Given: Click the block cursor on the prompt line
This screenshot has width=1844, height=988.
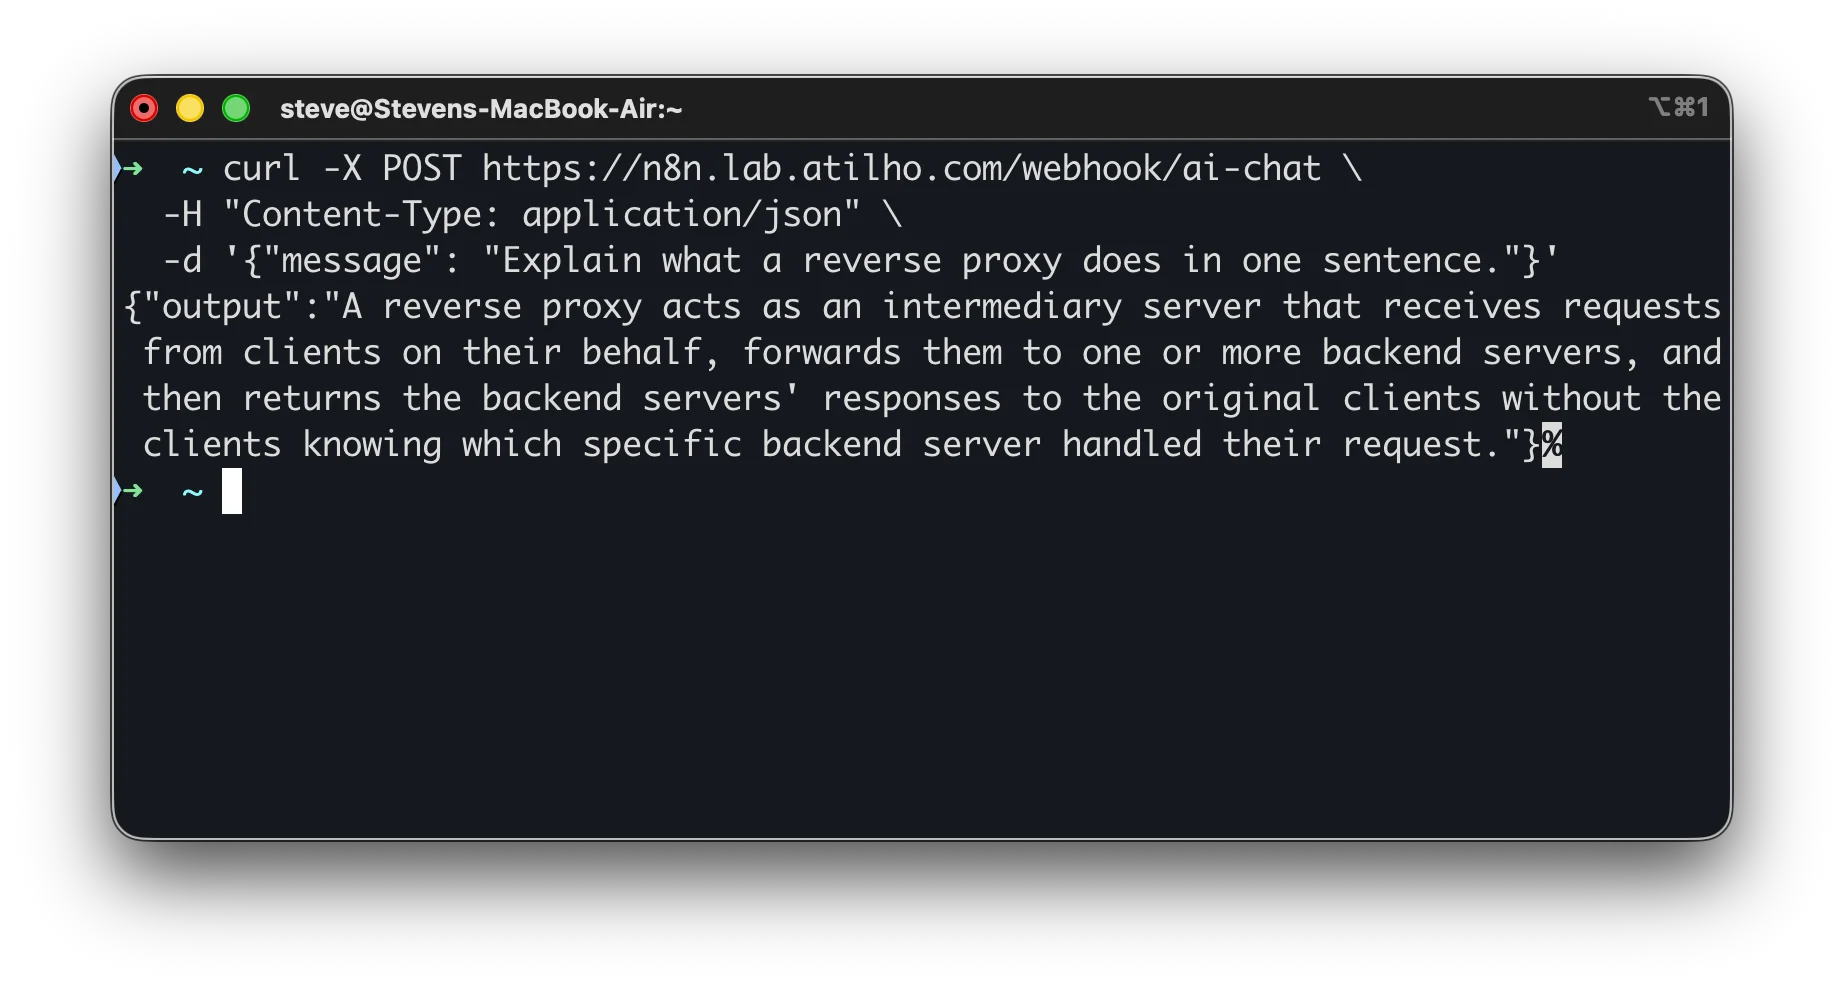Looking at the screenshot, I should pos(232,491).
